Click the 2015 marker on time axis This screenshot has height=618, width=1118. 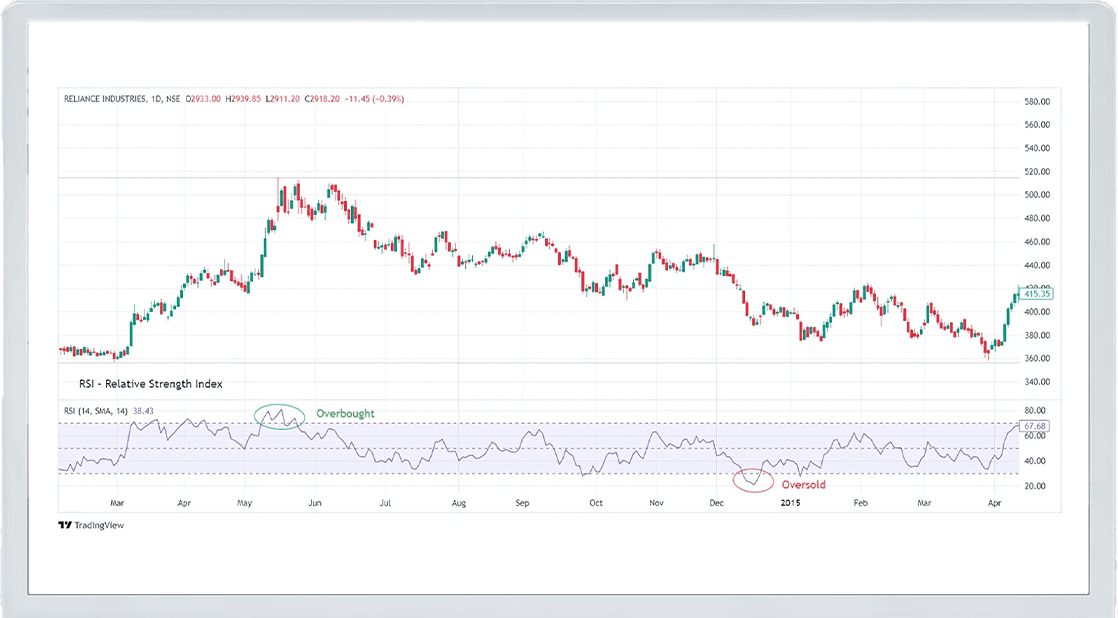(x=792, y=503)
